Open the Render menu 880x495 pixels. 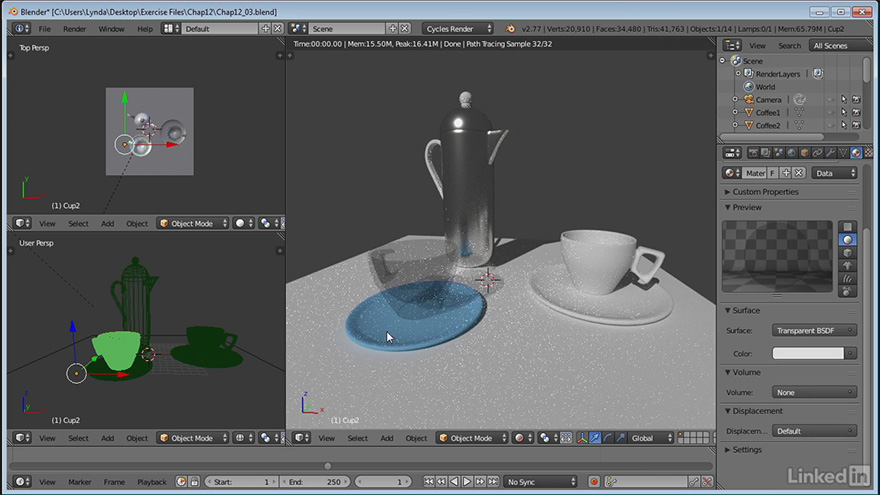pyautogui.click(x=74, y=29)
